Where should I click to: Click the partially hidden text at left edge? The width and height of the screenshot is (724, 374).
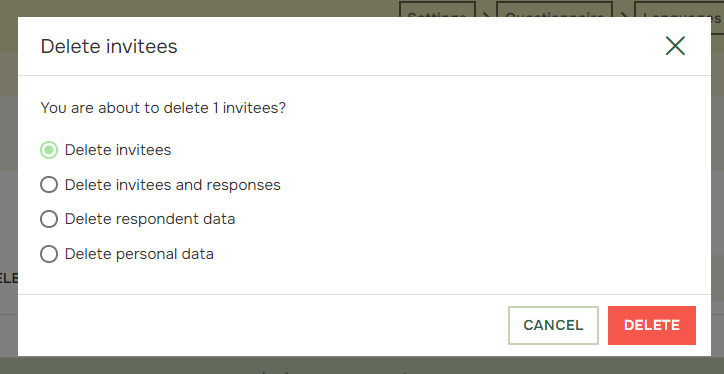(x=9, y=278)
